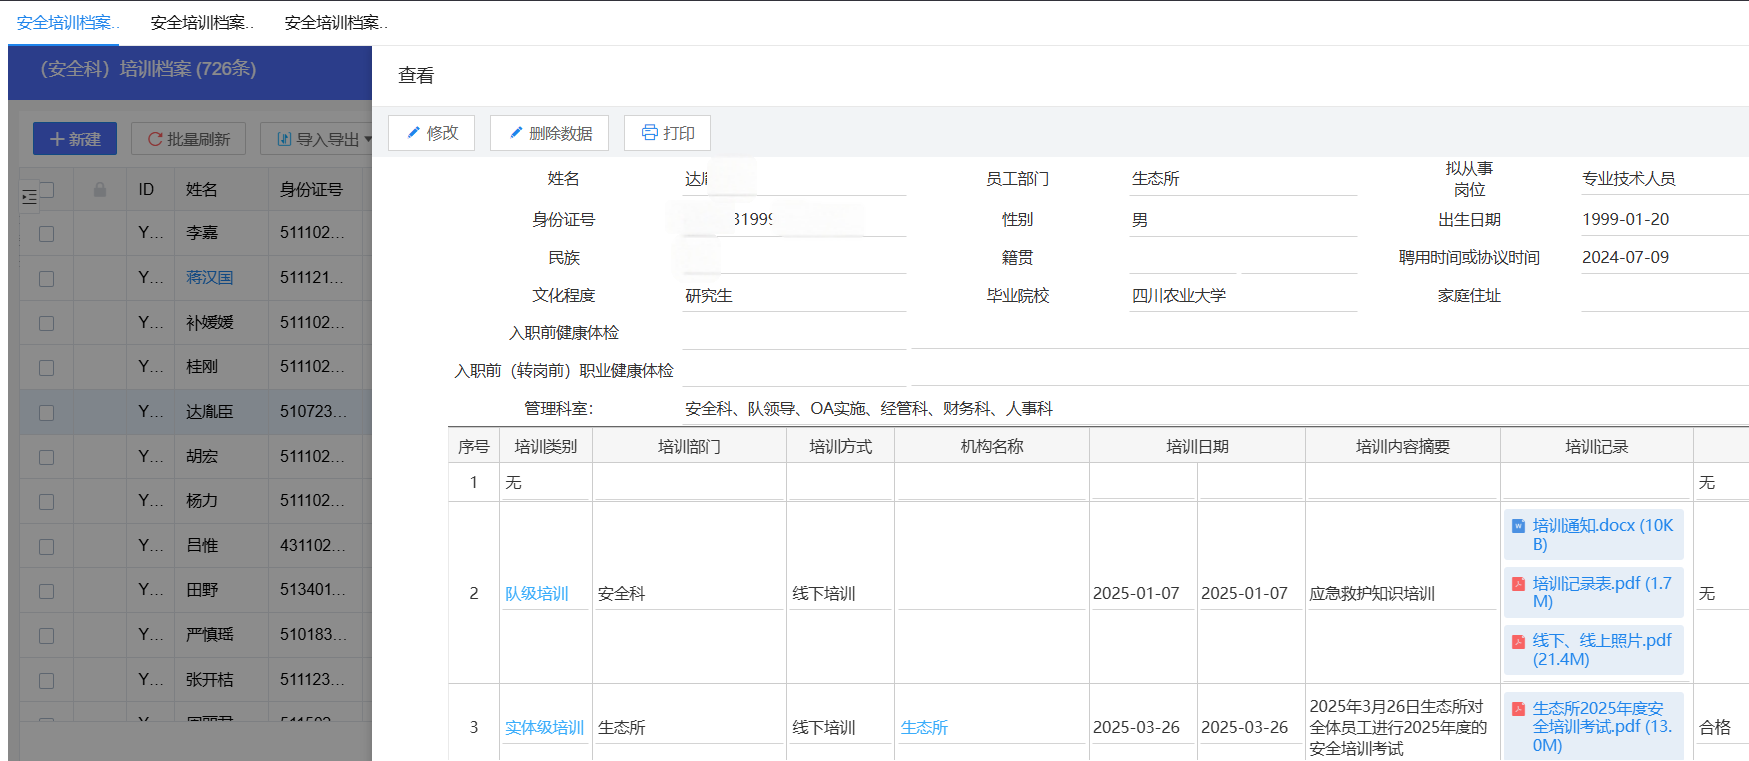Click the 专业技术人员 position value
This screenshot has width=1749, height=761.
(x=1628, y=179)
